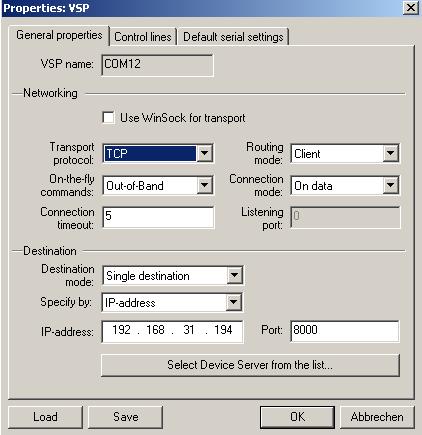Click the Port field showing 8000
Screen dimensions: 422x435
[x=345, y=331]
